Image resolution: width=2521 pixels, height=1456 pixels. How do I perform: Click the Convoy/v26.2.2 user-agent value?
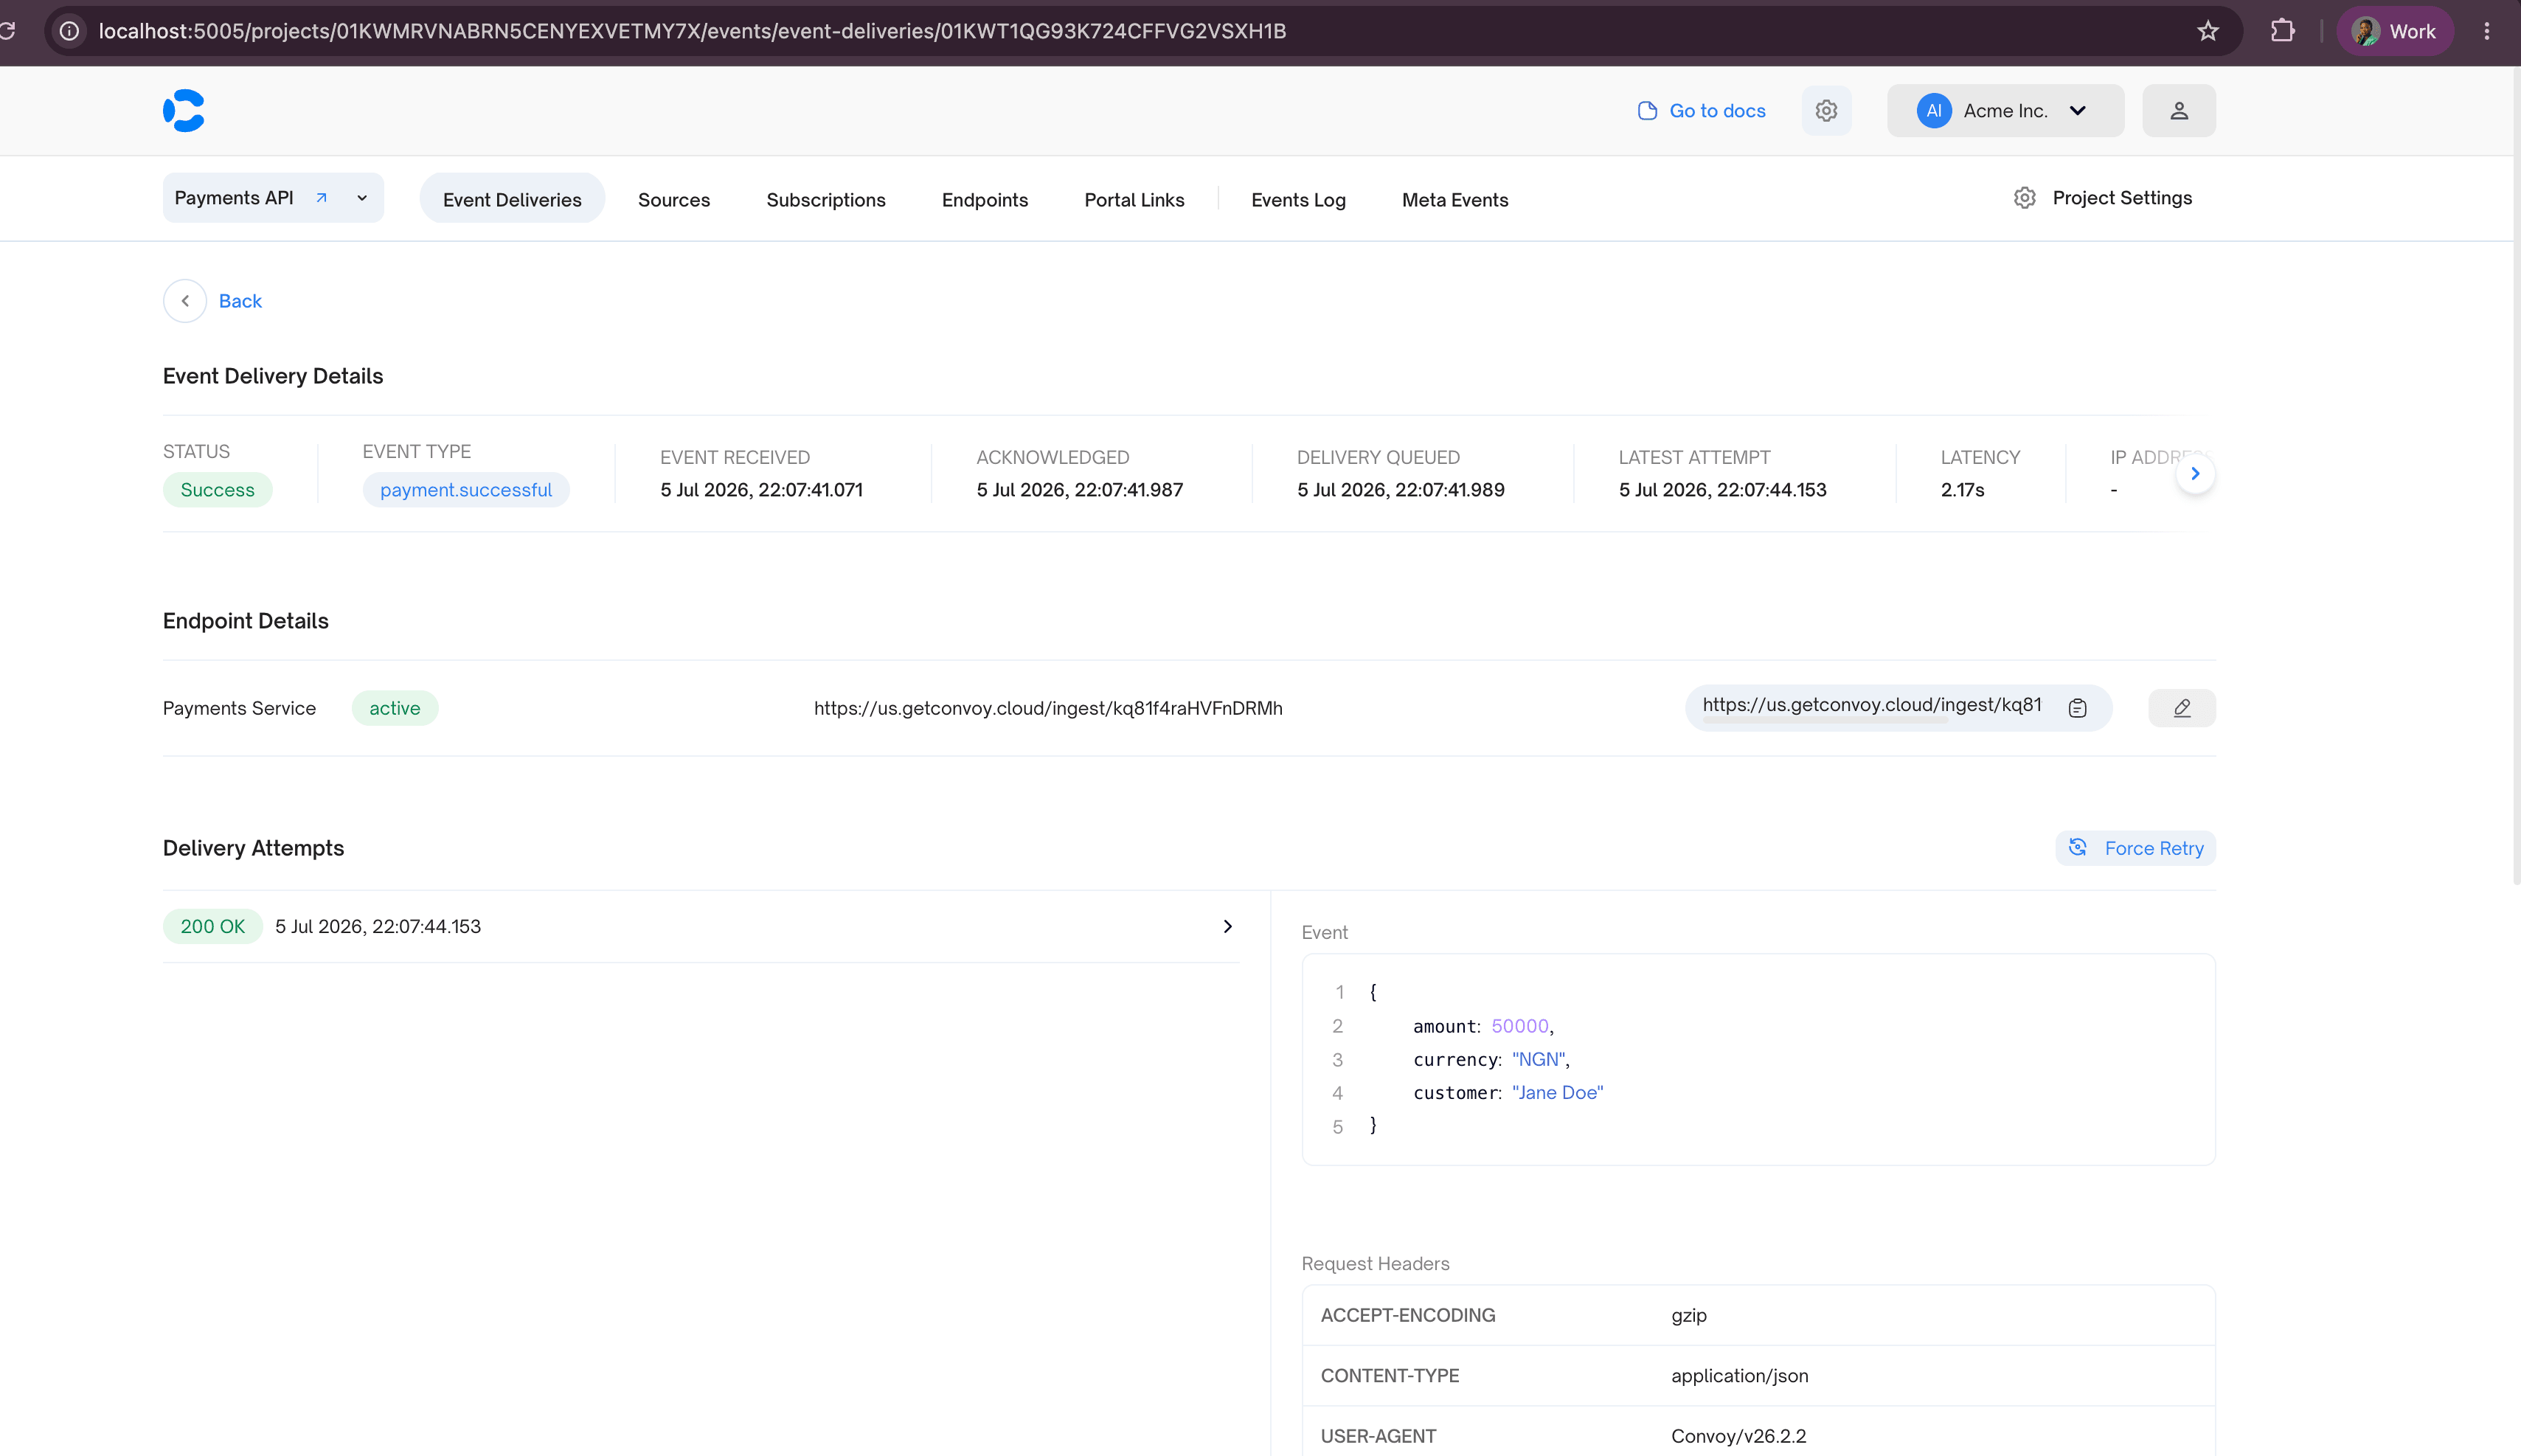pos(1738,1436)
